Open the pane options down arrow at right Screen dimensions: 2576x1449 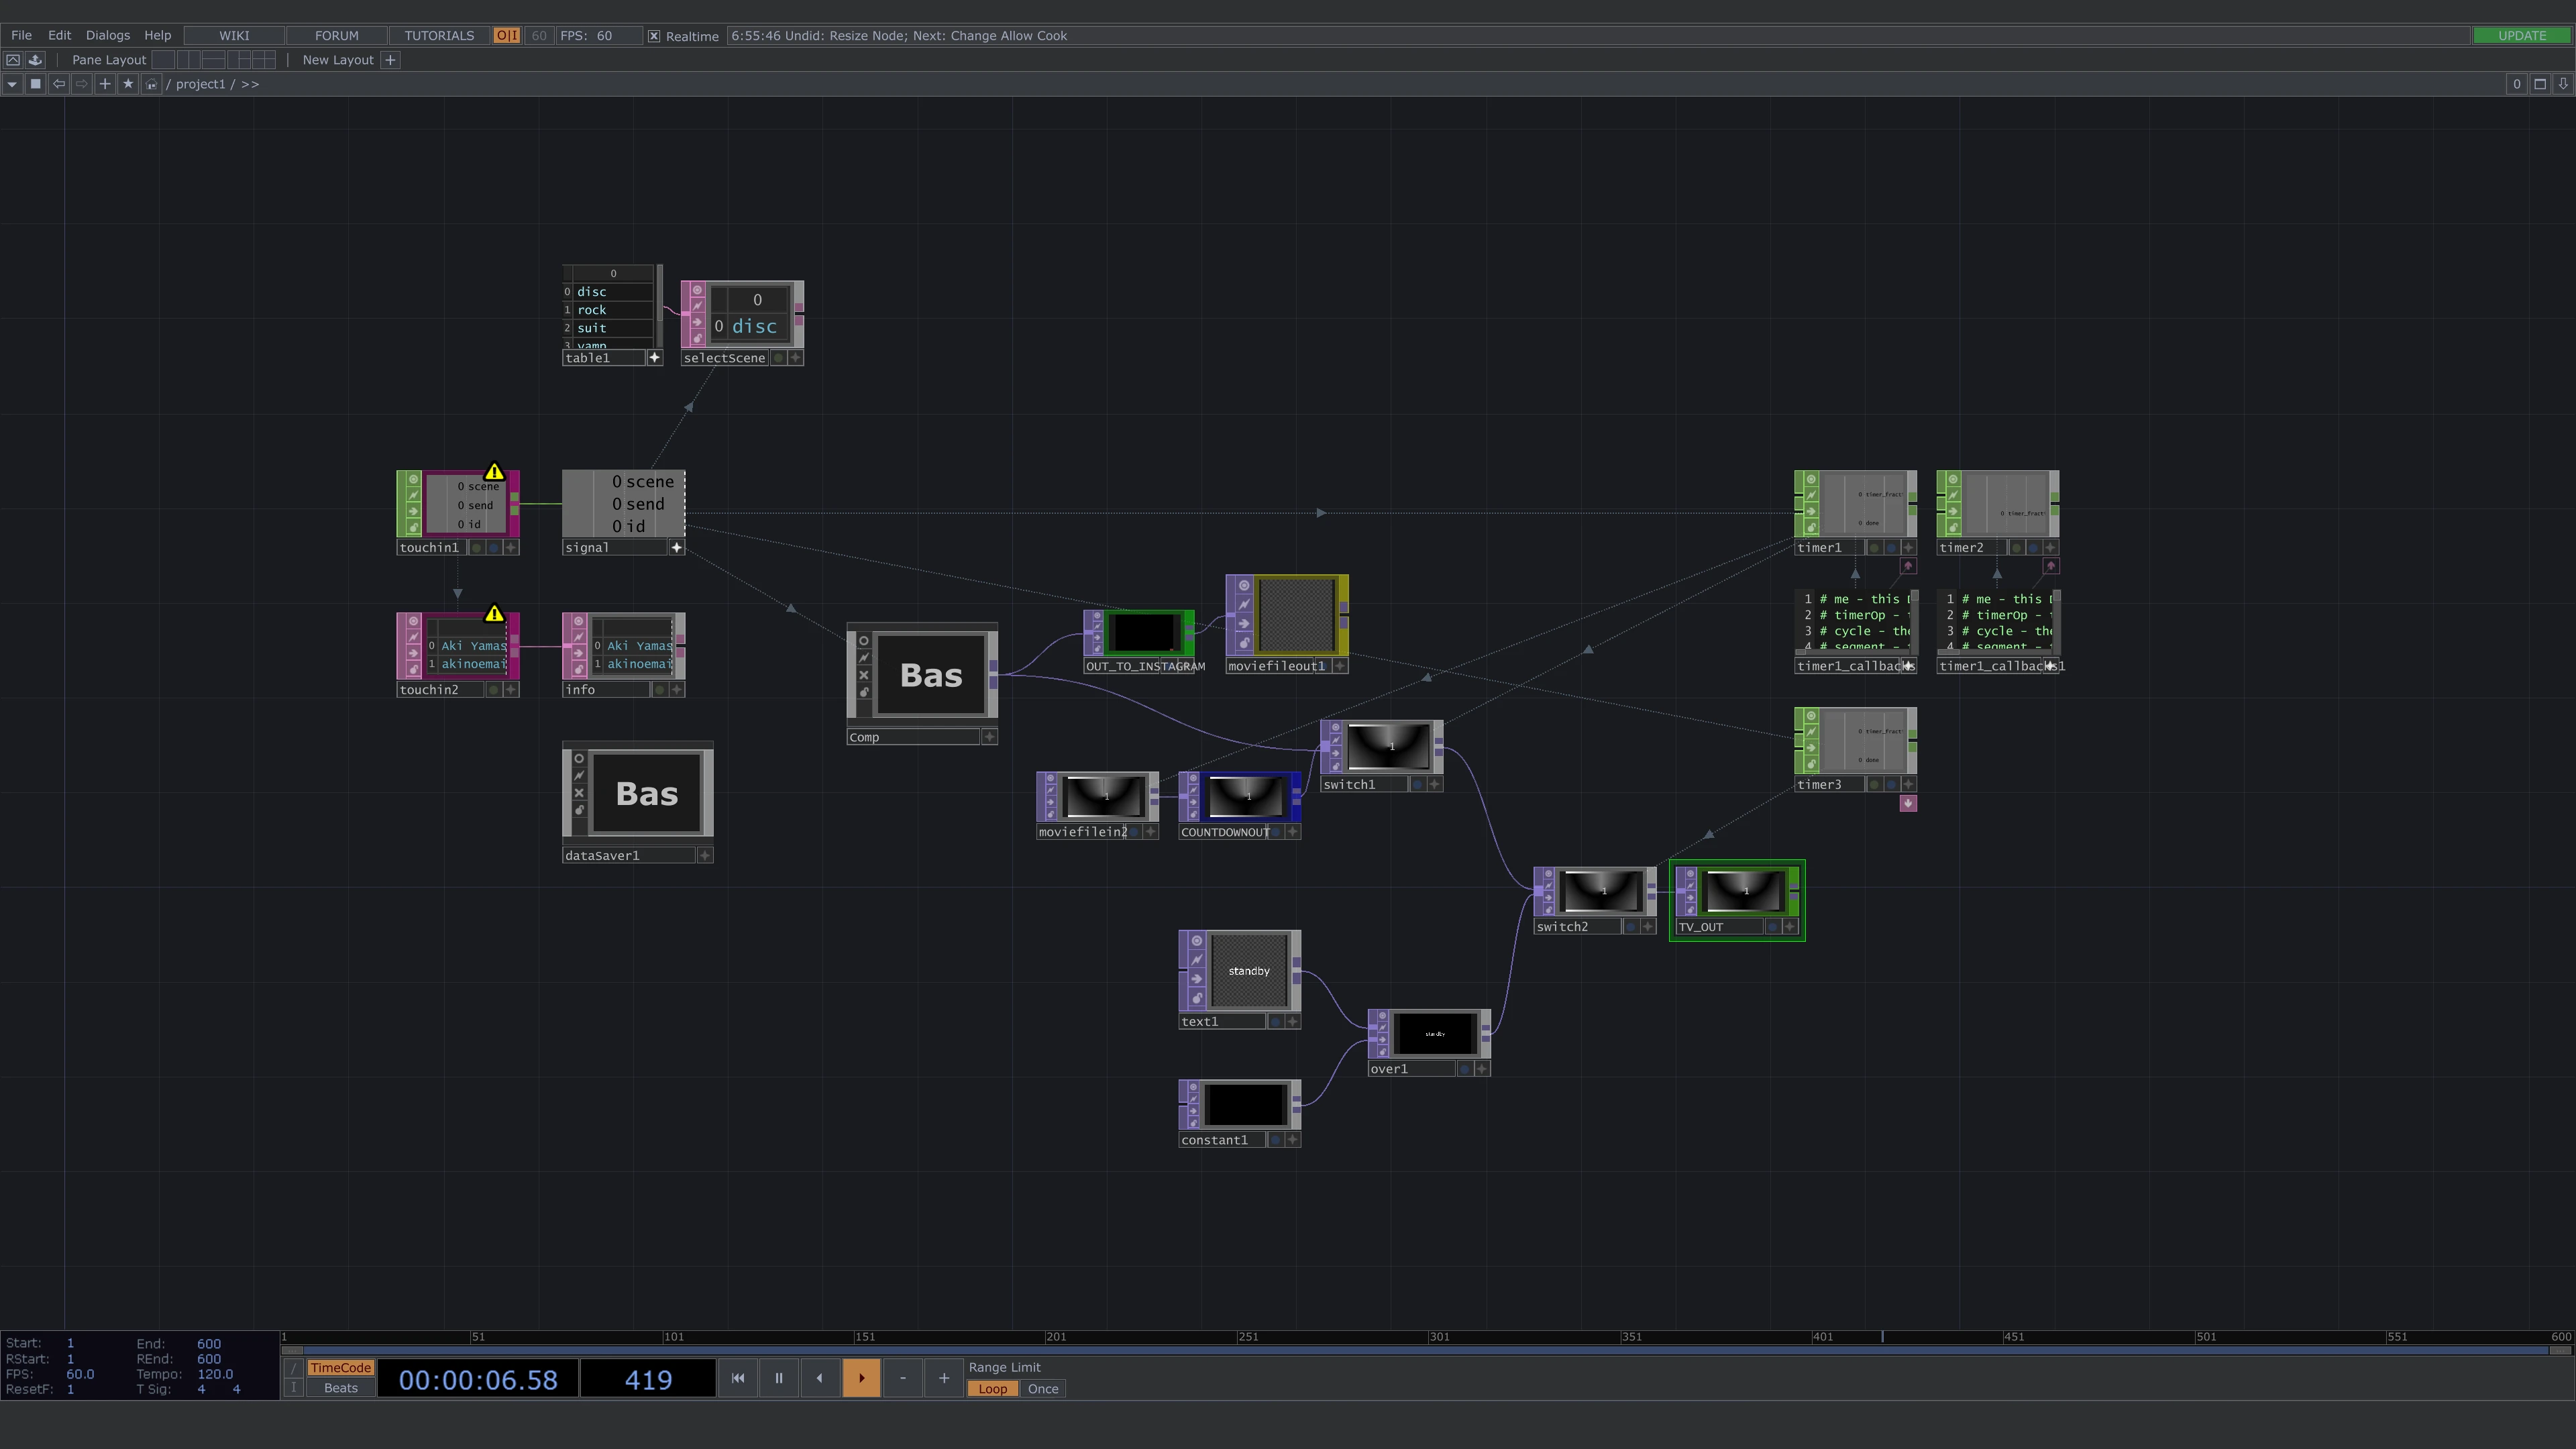pos(2563,84)
